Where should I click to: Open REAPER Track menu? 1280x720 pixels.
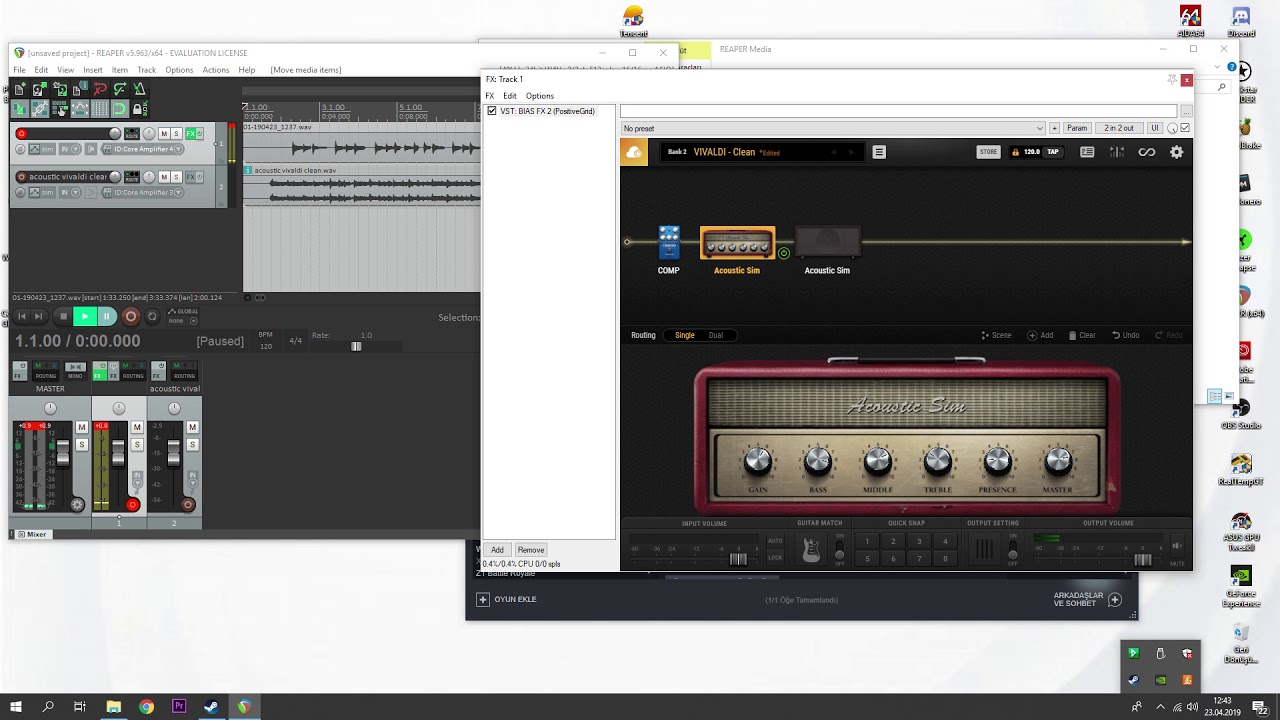(x=146, y=70)
